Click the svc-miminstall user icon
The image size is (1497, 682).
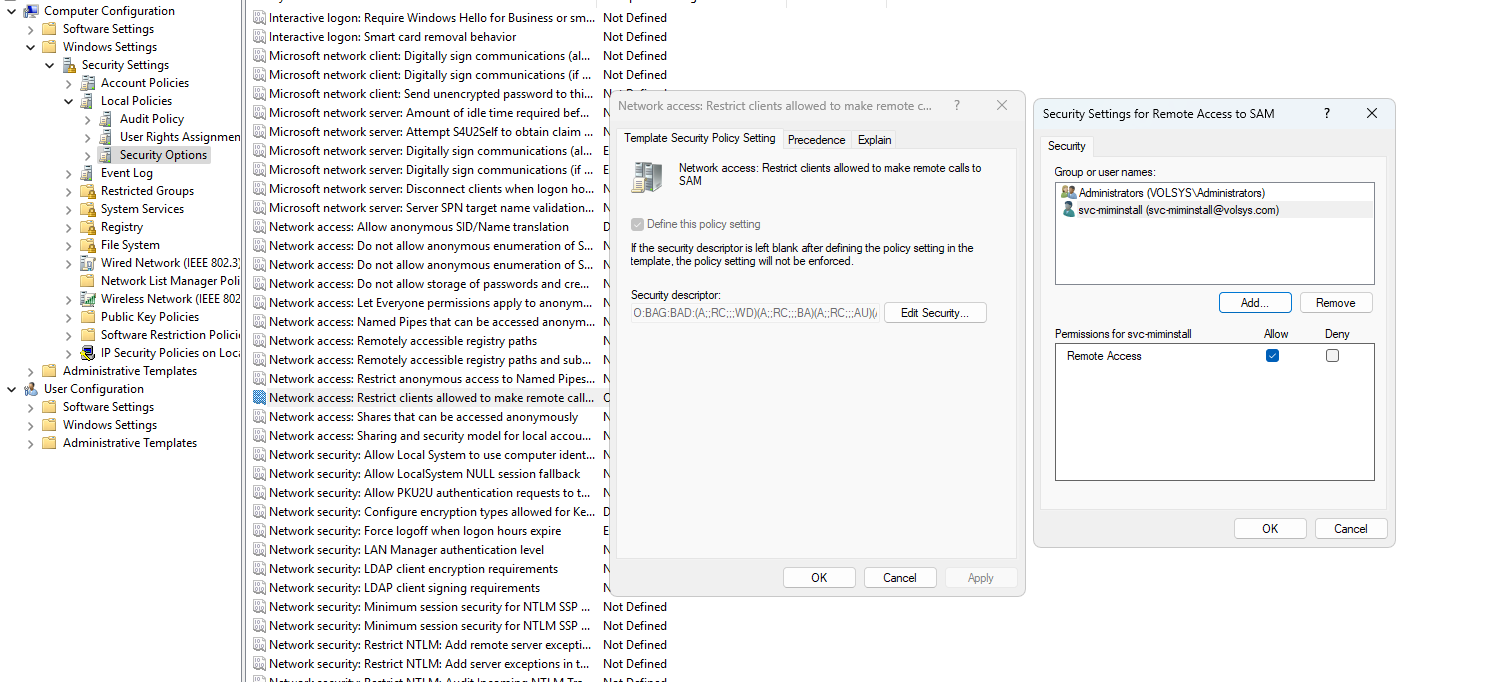coord(1068,210)
